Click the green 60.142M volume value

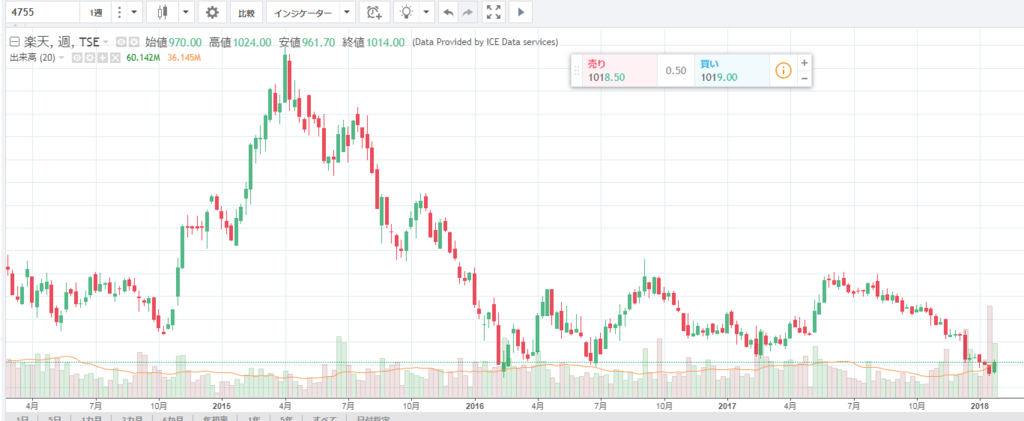(x=142, y=58)
